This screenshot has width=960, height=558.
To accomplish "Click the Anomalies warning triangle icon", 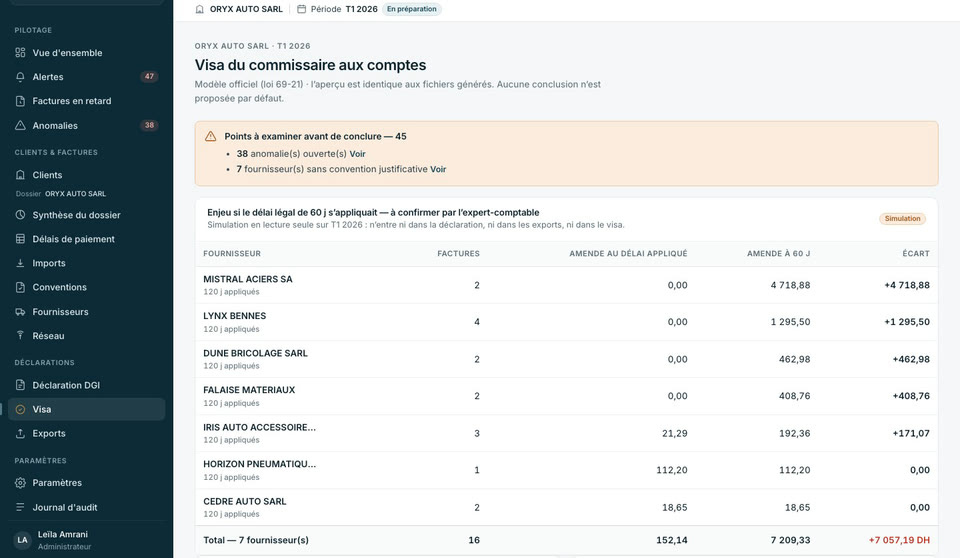I will [20, 126].
